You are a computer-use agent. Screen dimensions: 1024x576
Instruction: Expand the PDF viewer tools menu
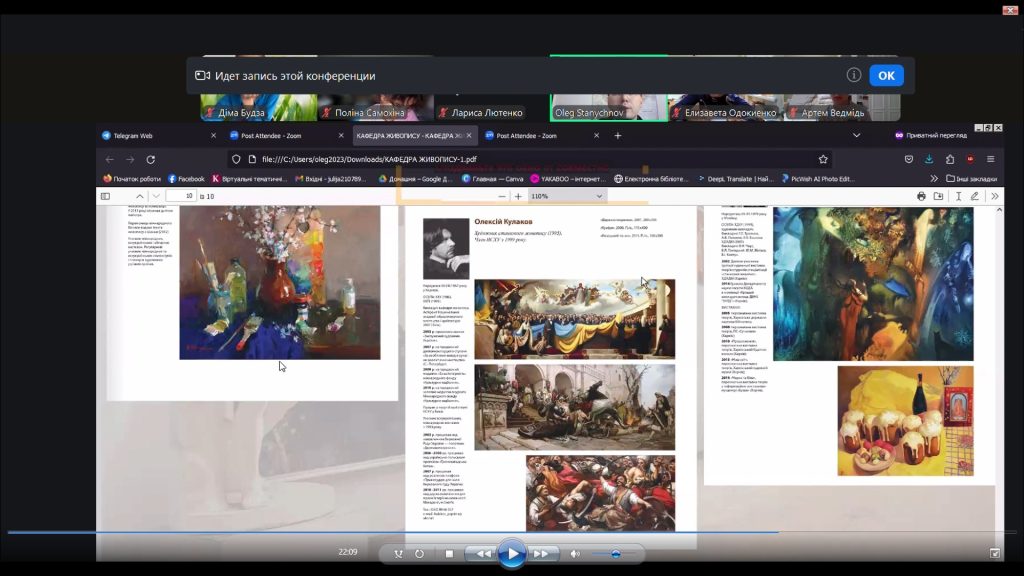pyautogui.click(x=995, y=196)
